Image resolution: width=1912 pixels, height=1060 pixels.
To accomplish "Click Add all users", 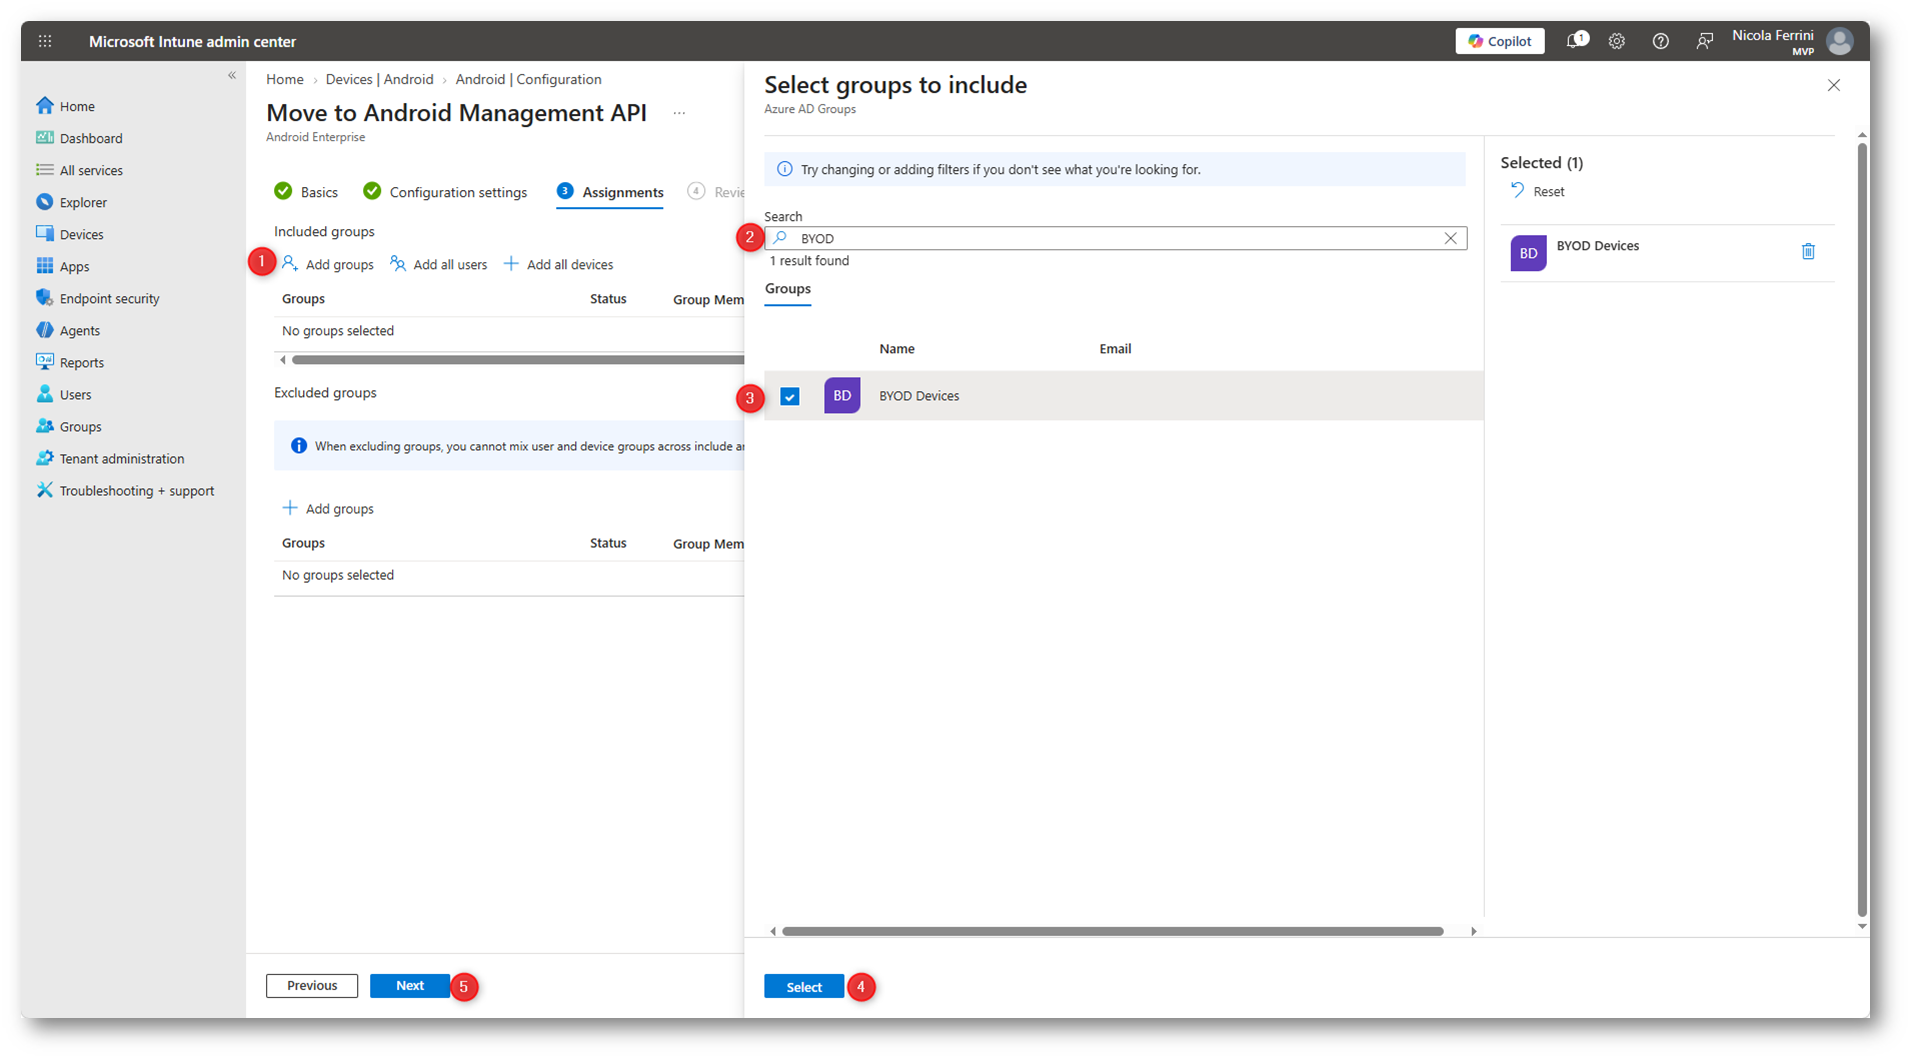I will pyautogui.click(x=439, y=264).
